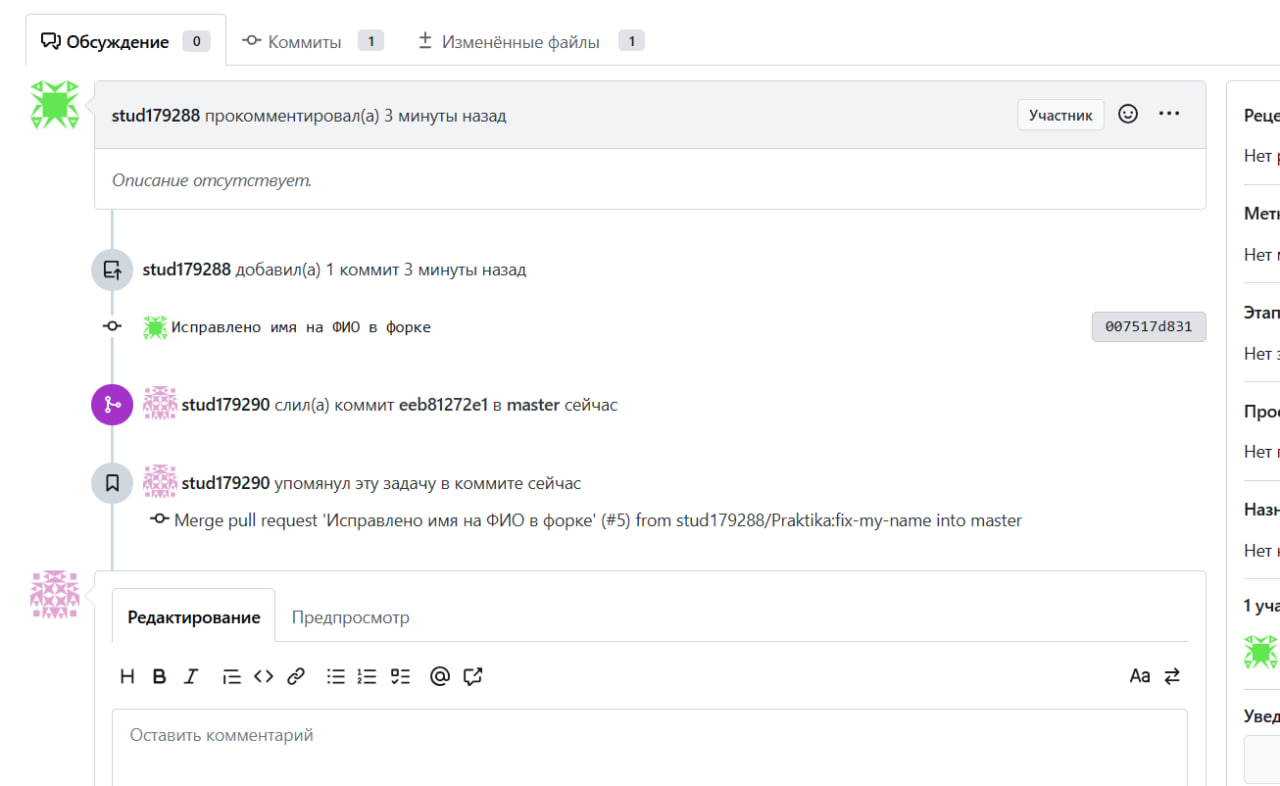Add emoji reaction to stud179288's comment
The height and width of the screenshot is (786, 1280).
click(1128, 114)
